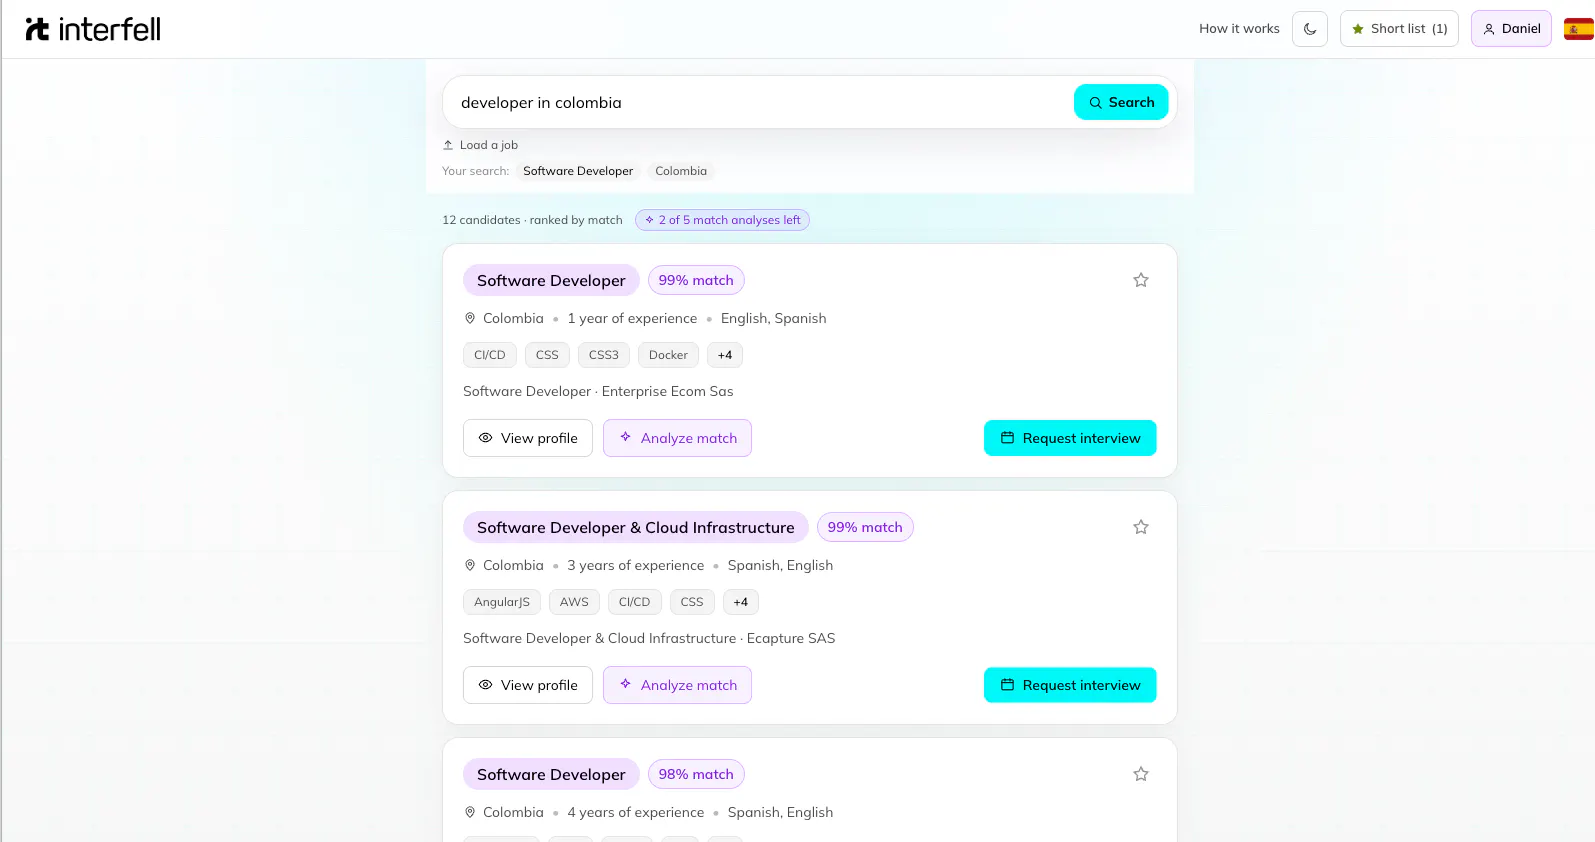Open the Short list (1) button
The image size is (1595, 842).
pos(1399,29)
